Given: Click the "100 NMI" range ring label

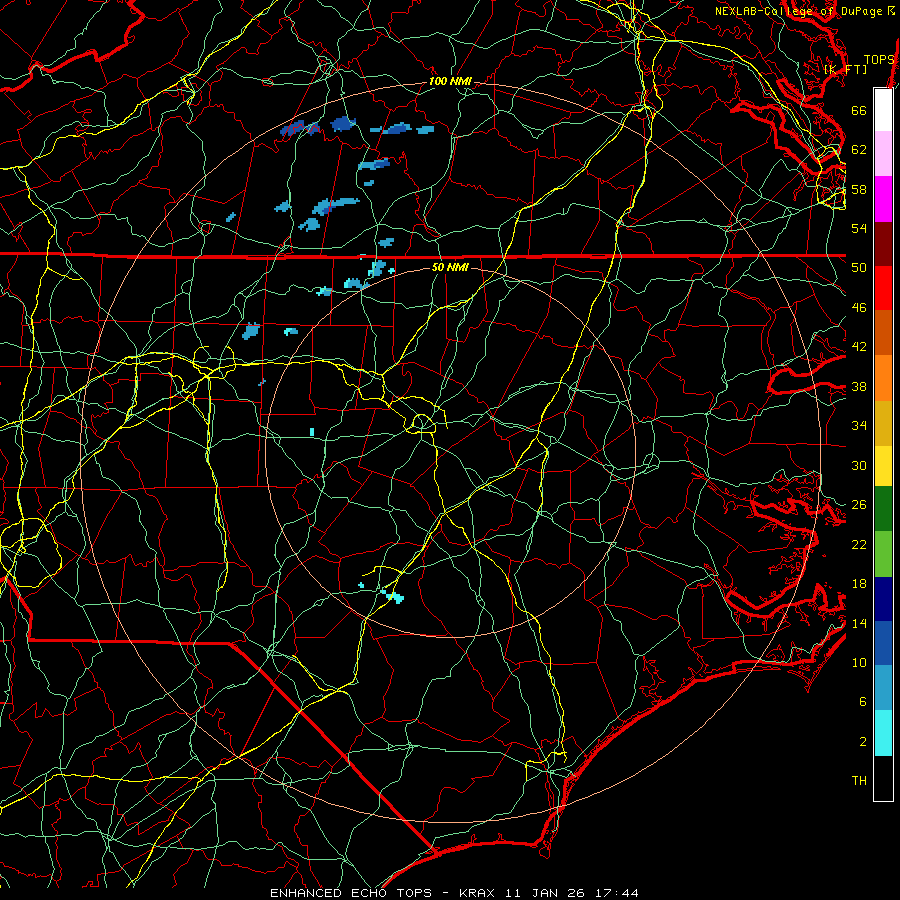Looking at the screenshot, I should pos(450,82).
